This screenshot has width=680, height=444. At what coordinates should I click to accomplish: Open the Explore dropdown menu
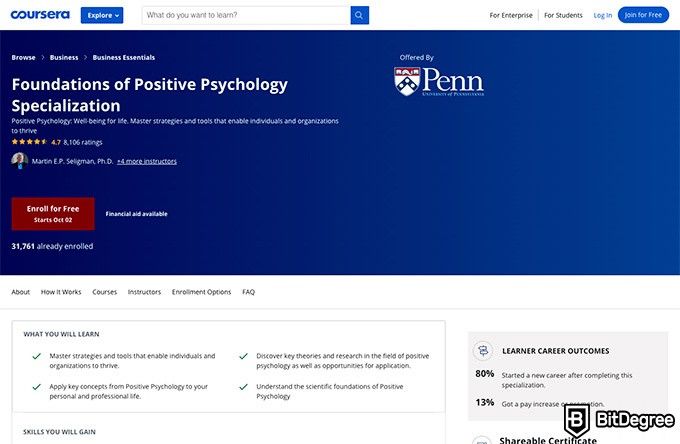[x=102, y=15]
